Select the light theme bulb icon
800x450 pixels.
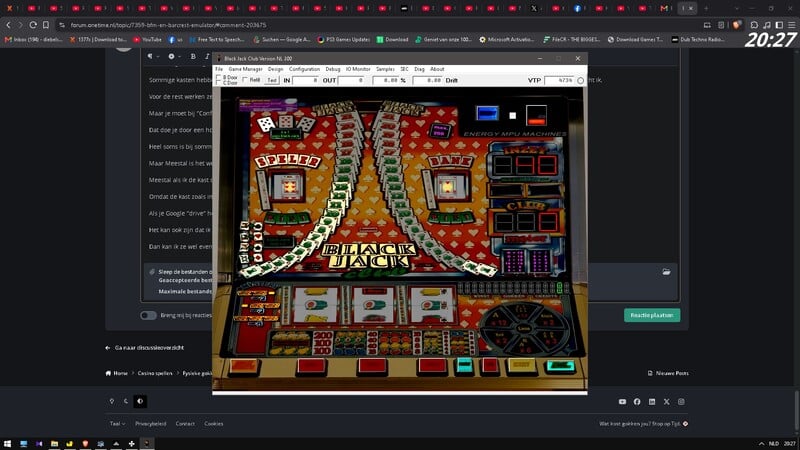coord(112,402)
